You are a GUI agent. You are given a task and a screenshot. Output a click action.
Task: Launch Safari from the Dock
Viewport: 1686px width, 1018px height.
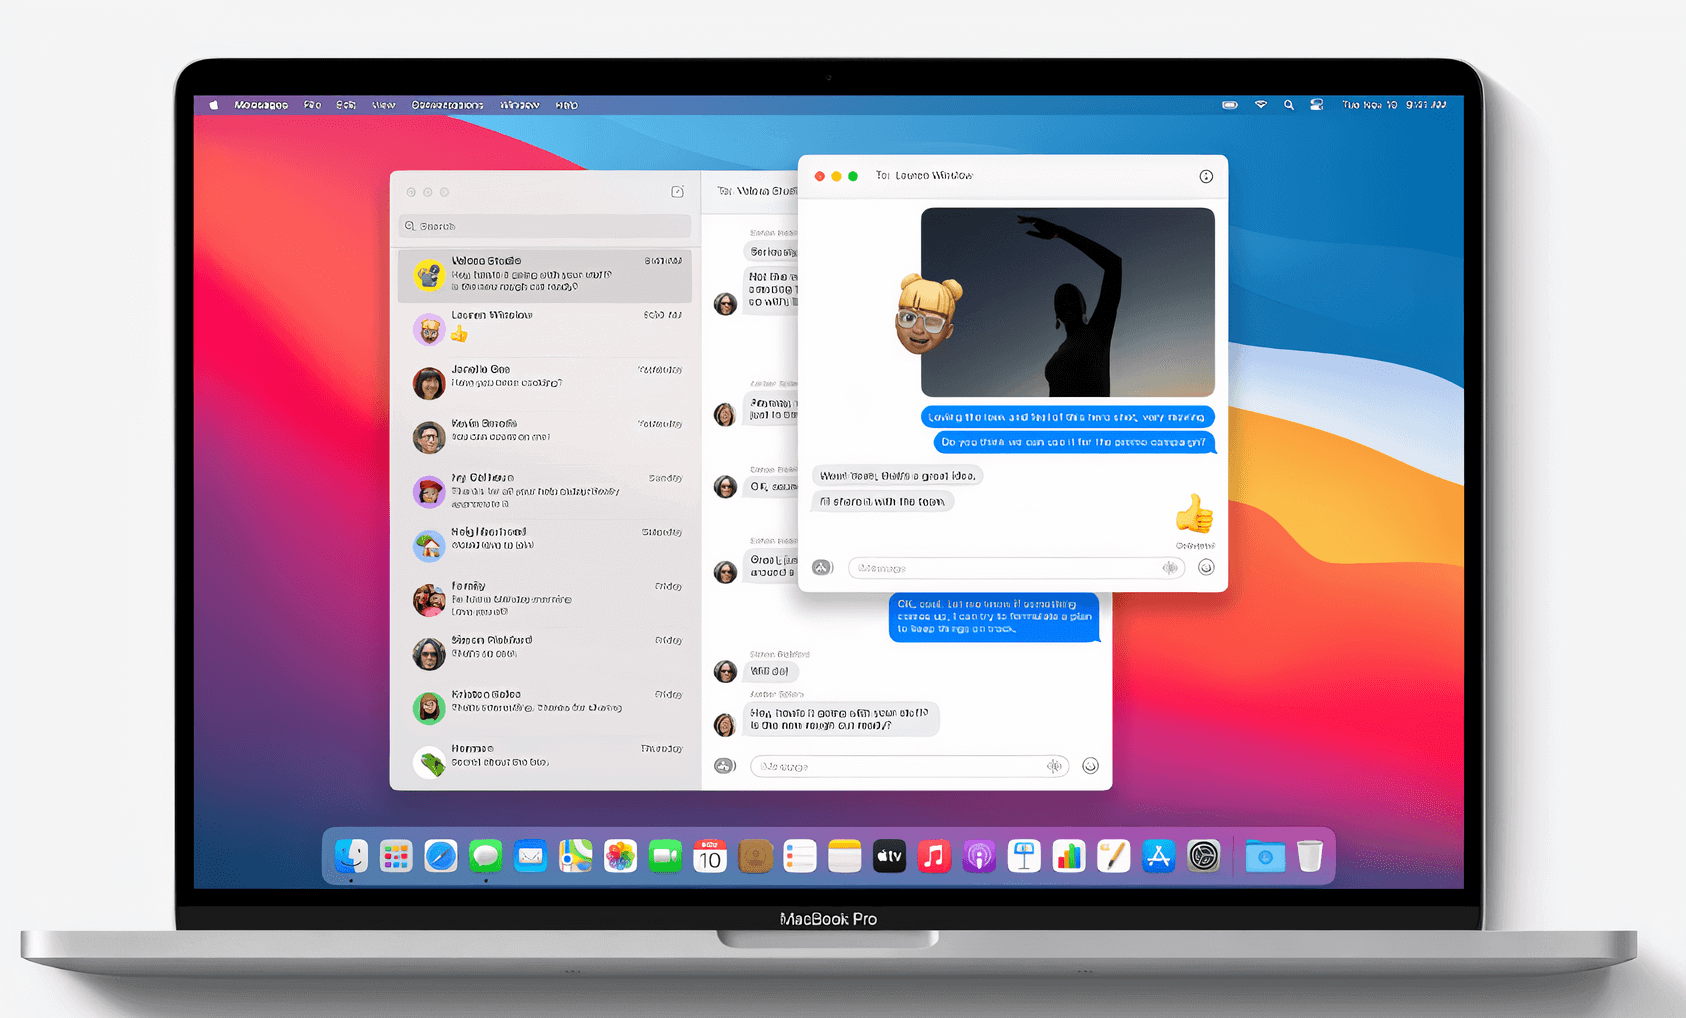pos(441,856)
